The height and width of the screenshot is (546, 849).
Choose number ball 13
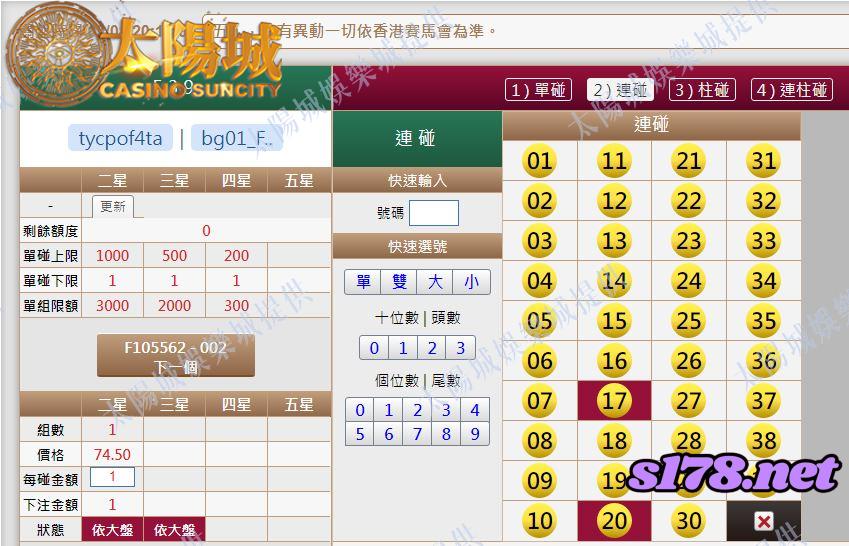point(614,241)
